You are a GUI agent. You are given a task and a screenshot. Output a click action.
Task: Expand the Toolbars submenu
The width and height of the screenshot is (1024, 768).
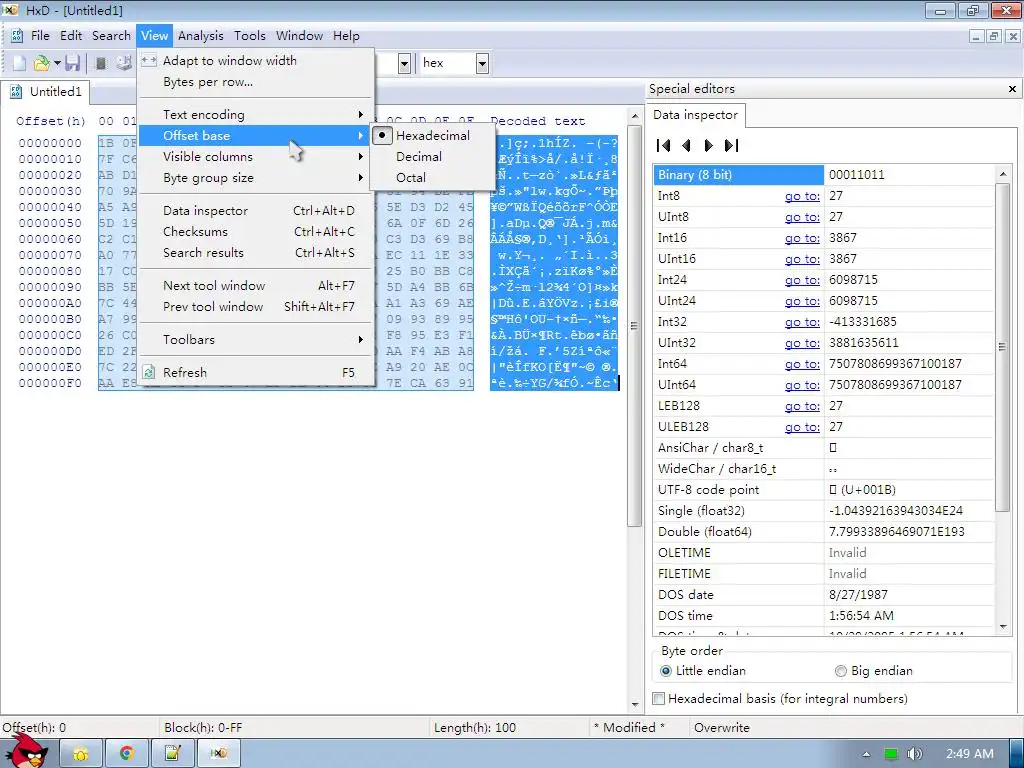257,340
